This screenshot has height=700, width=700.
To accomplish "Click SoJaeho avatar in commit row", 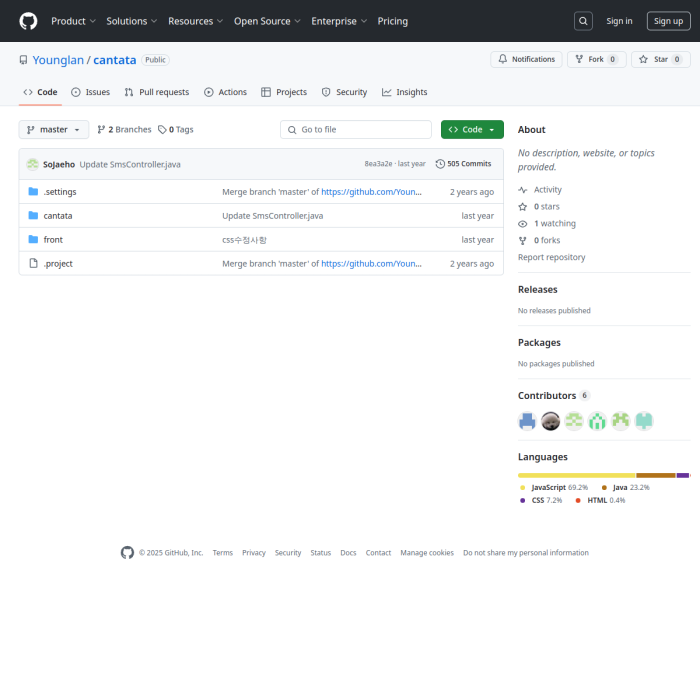I will coord(33,164).
